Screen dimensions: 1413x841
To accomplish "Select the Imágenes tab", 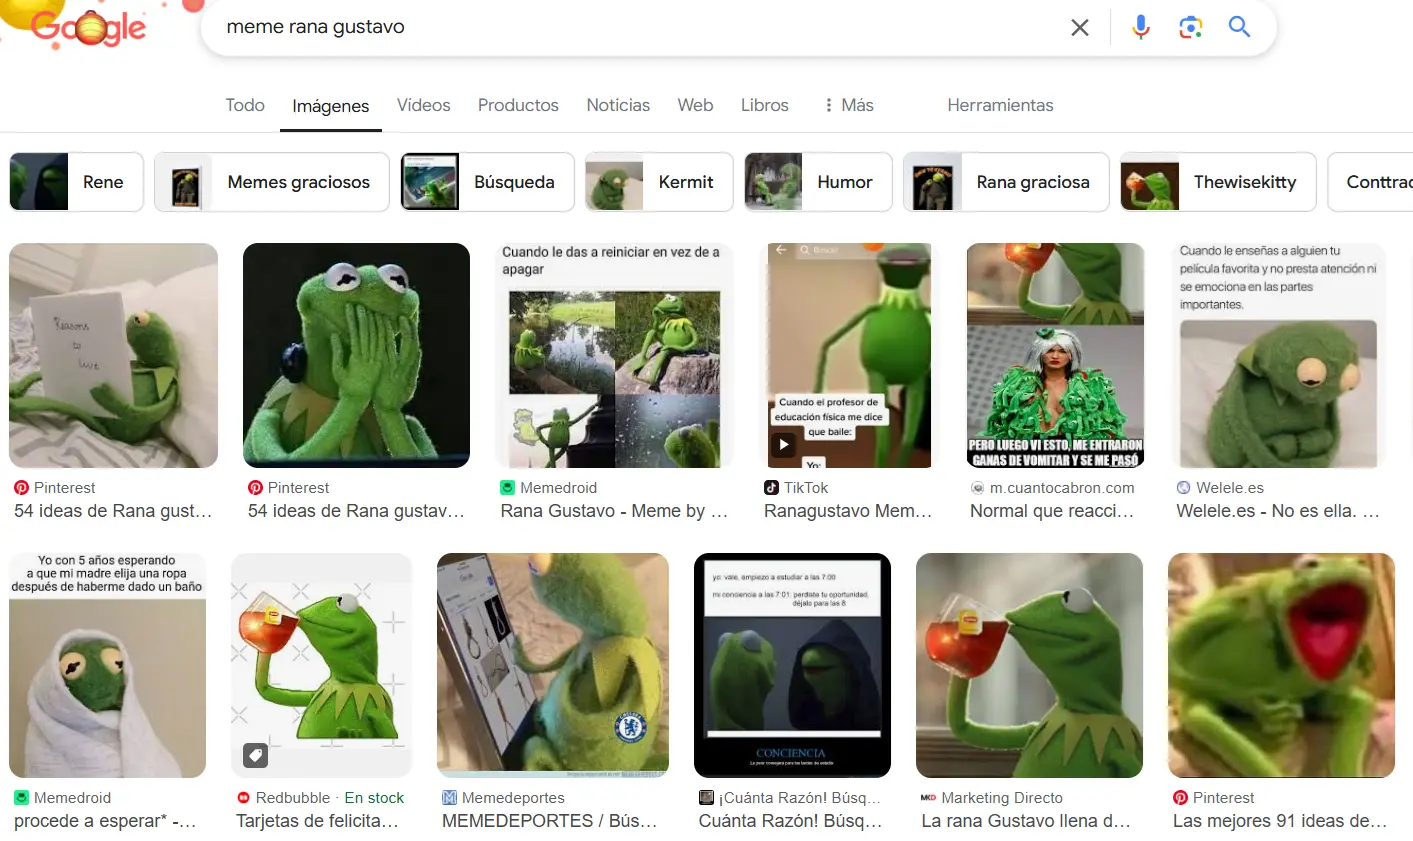I will 331,106.
